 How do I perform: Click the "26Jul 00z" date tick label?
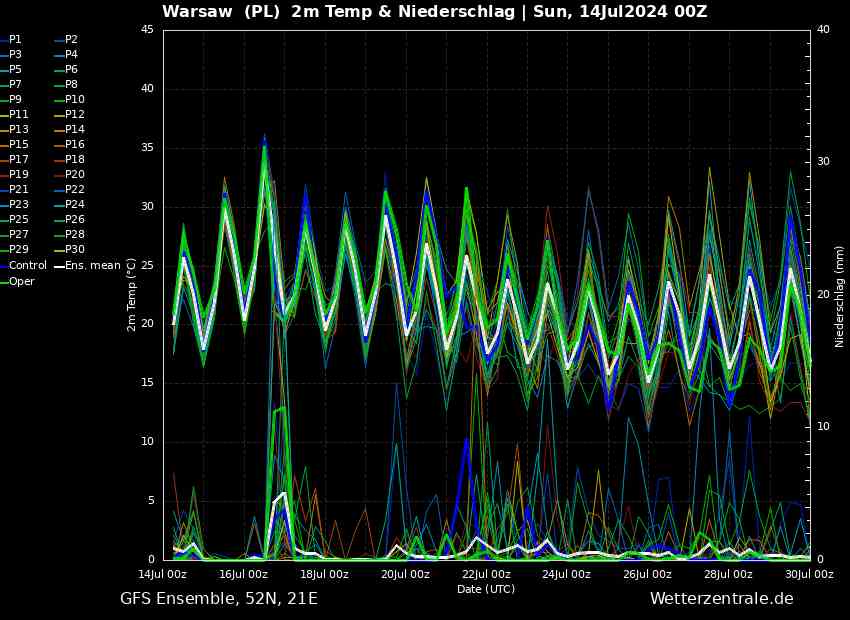coord(648,574)
